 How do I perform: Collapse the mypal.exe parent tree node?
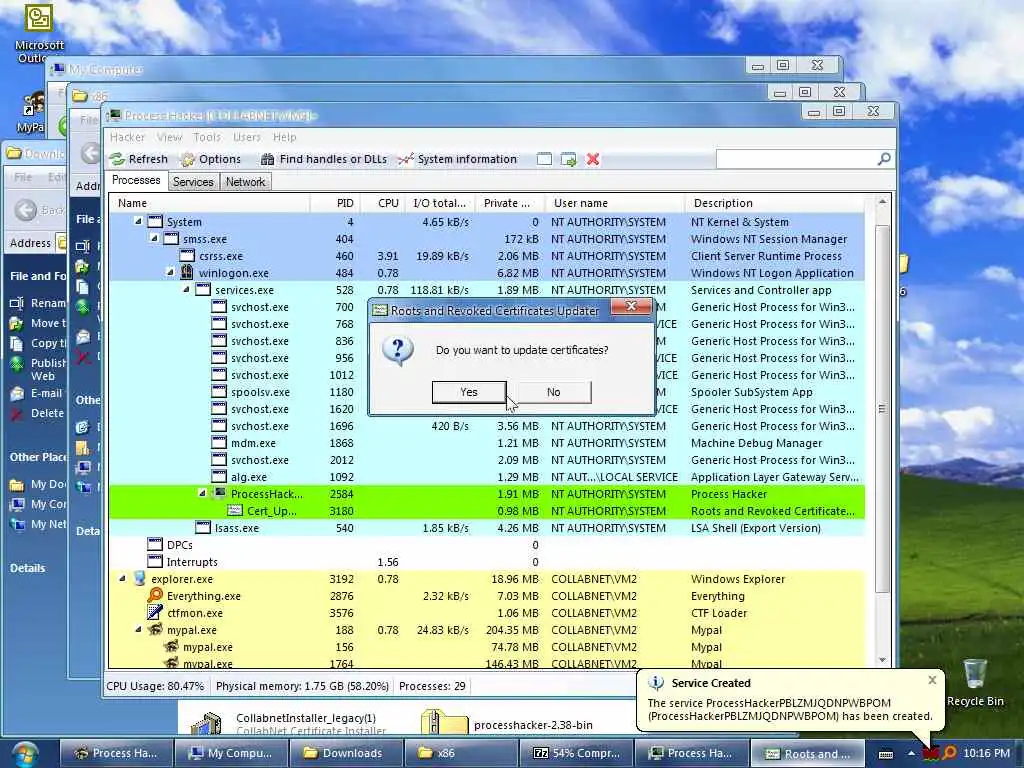click(x=138, y=630)
